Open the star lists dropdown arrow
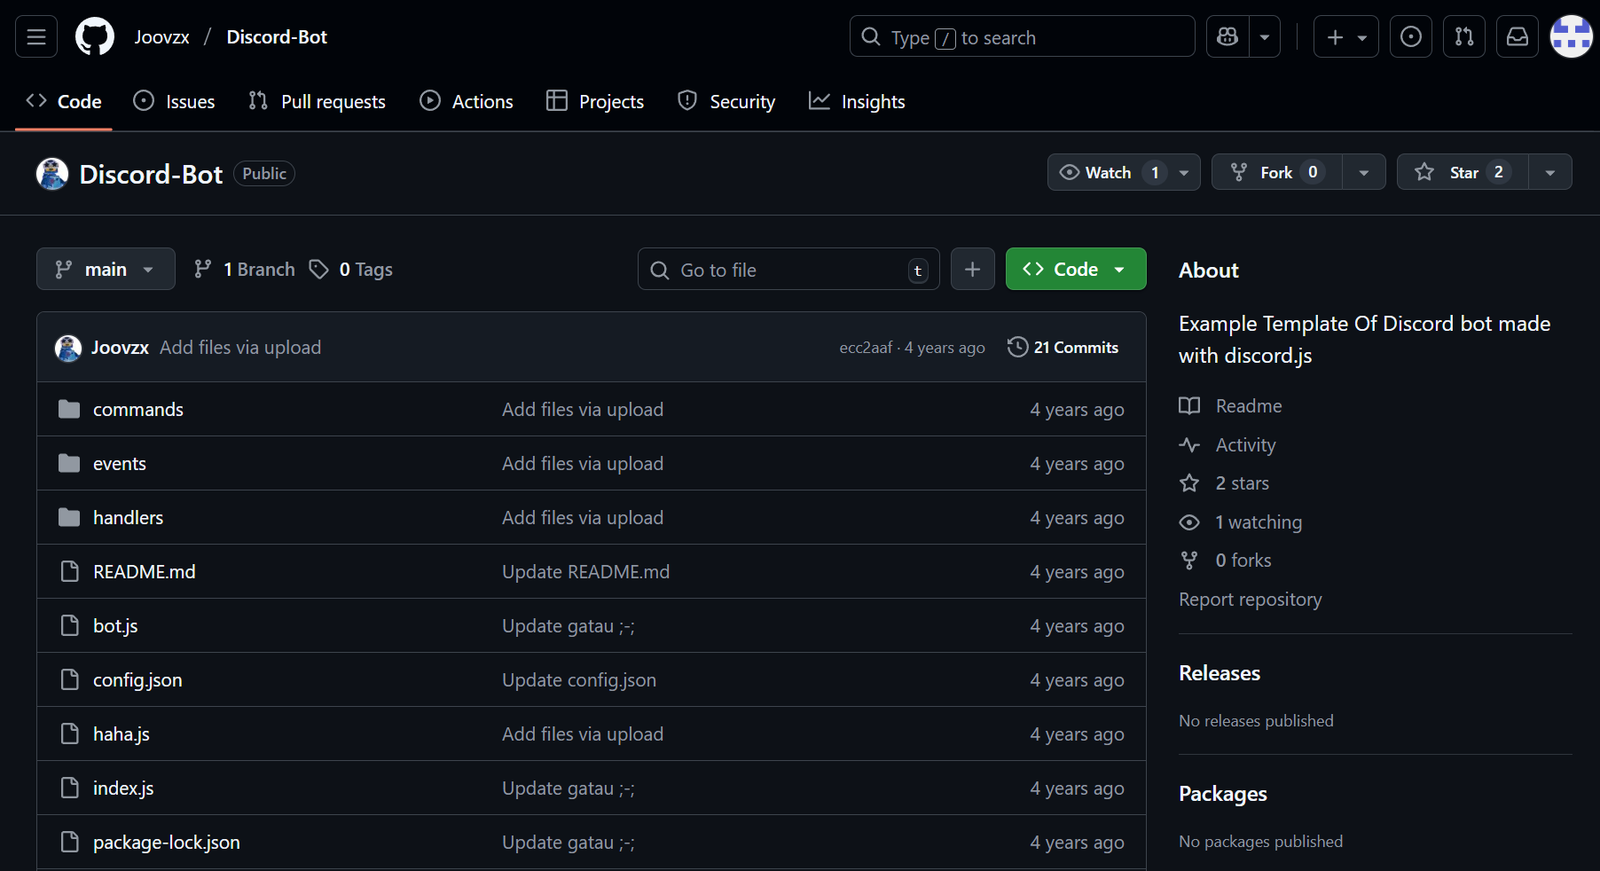This screenshot has height=871, width=1600. [1549, 172]
